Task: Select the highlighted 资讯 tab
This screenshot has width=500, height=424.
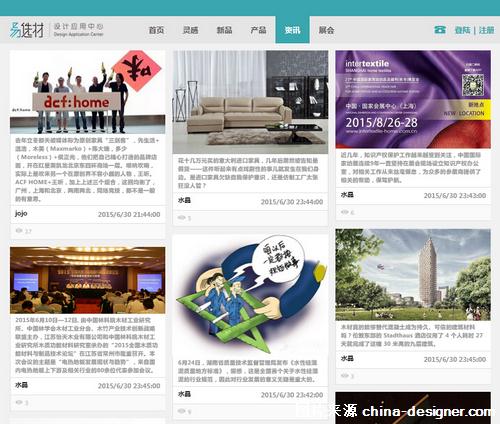Action: point(292,30)
